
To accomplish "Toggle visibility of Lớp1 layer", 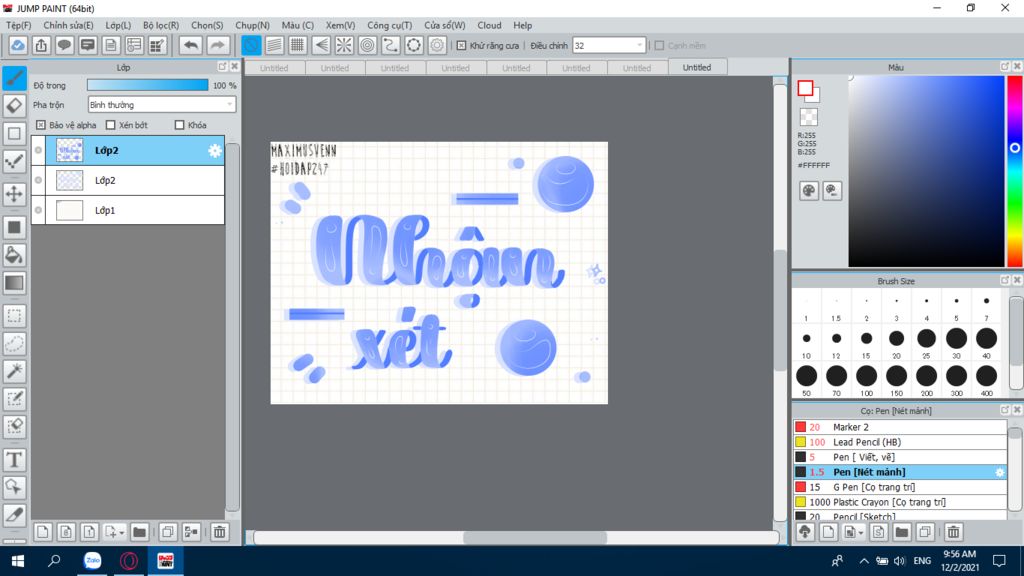I will coord(39,210).
